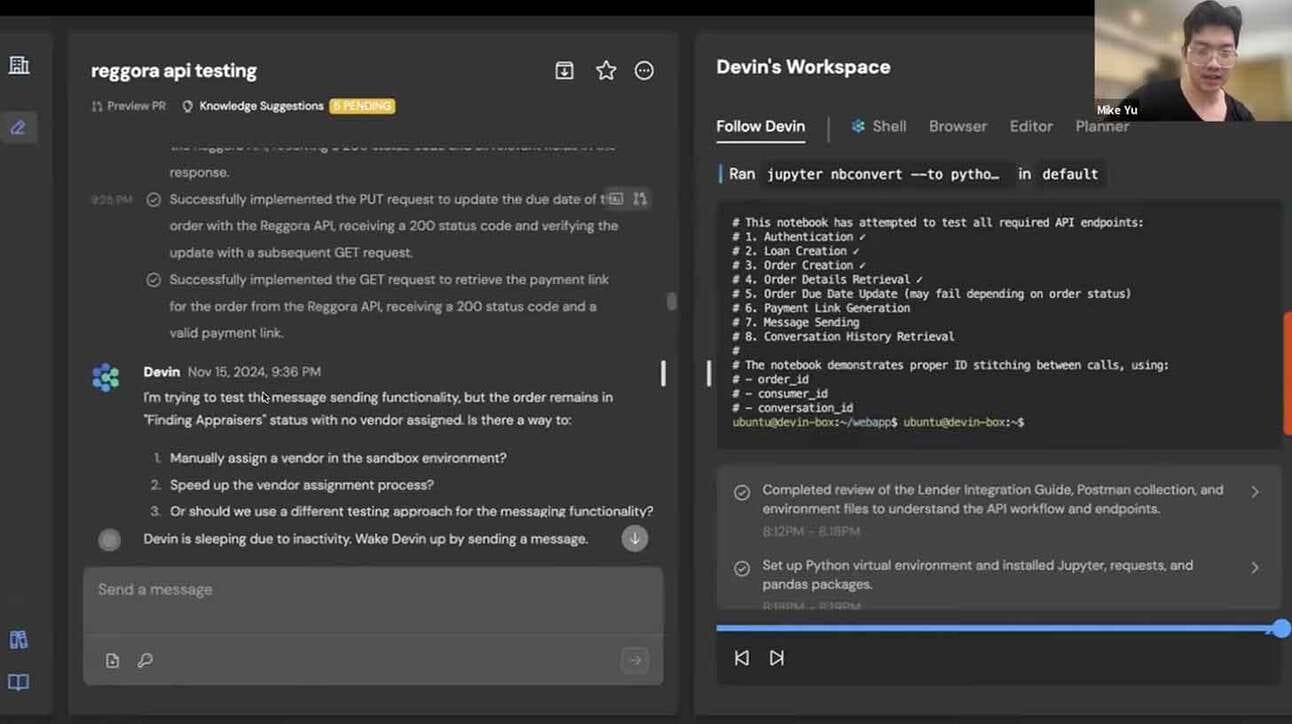Open the Planner tab

pos(1102,126)
